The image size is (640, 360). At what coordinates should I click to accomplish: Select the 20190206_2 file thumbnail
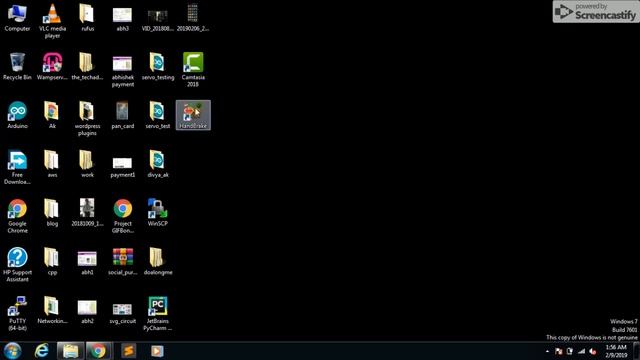coord(193,18)
